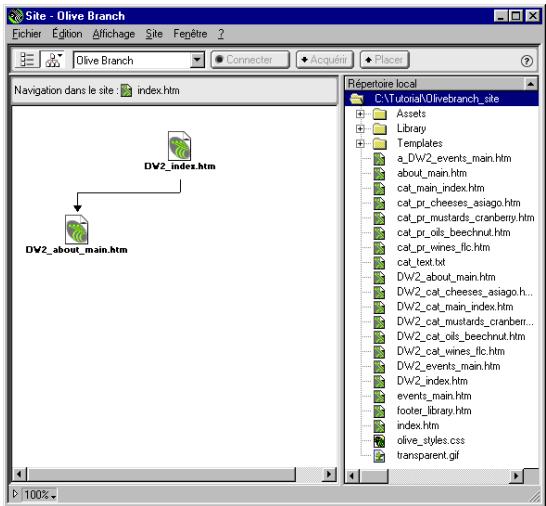The height and width of the screenshot is (506, 546).
Task: Expand the Library folder
Action: (x=360, y=129)
